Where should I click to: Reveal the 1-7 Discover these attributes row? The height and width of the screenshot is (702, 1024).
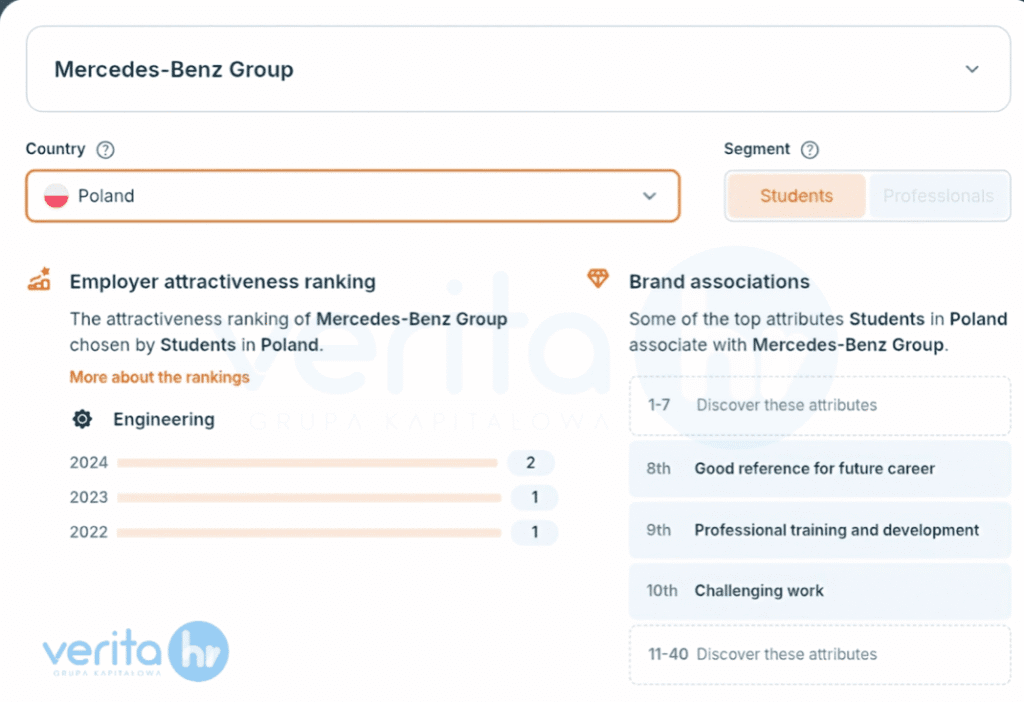click(819, 405)
